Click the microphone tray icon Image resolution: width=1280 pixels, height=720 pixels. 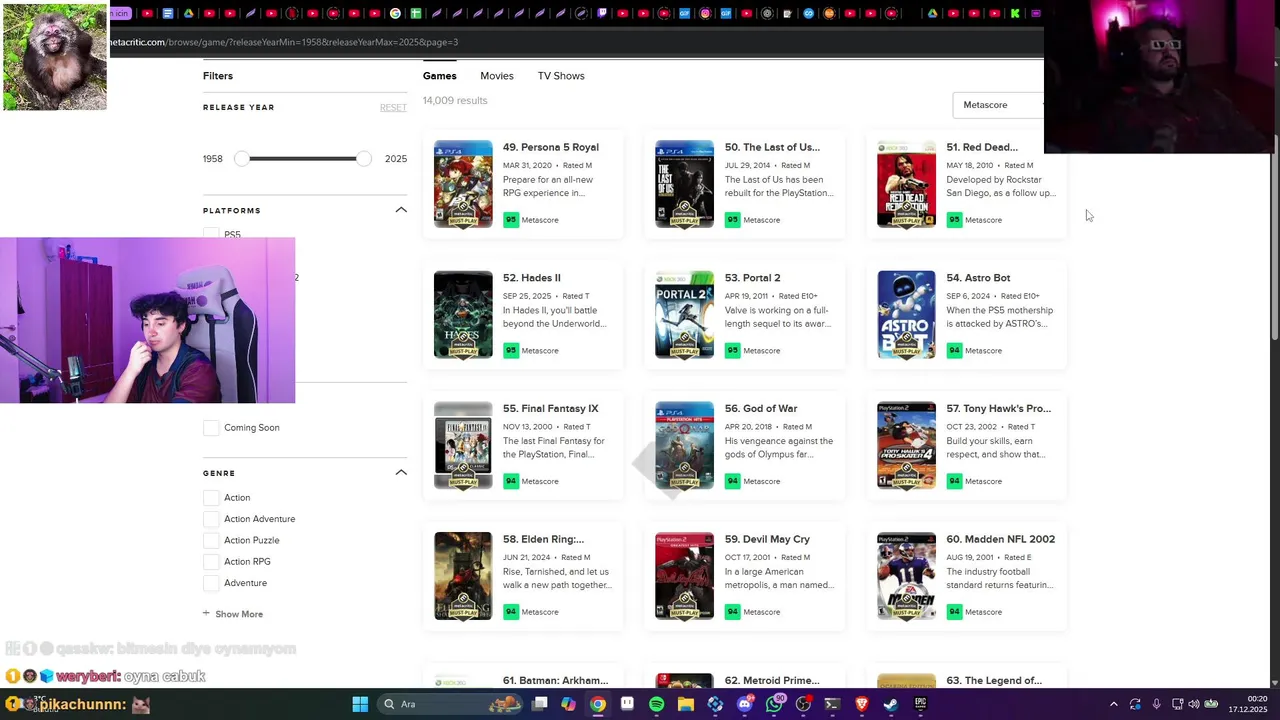click(1157, 704)
